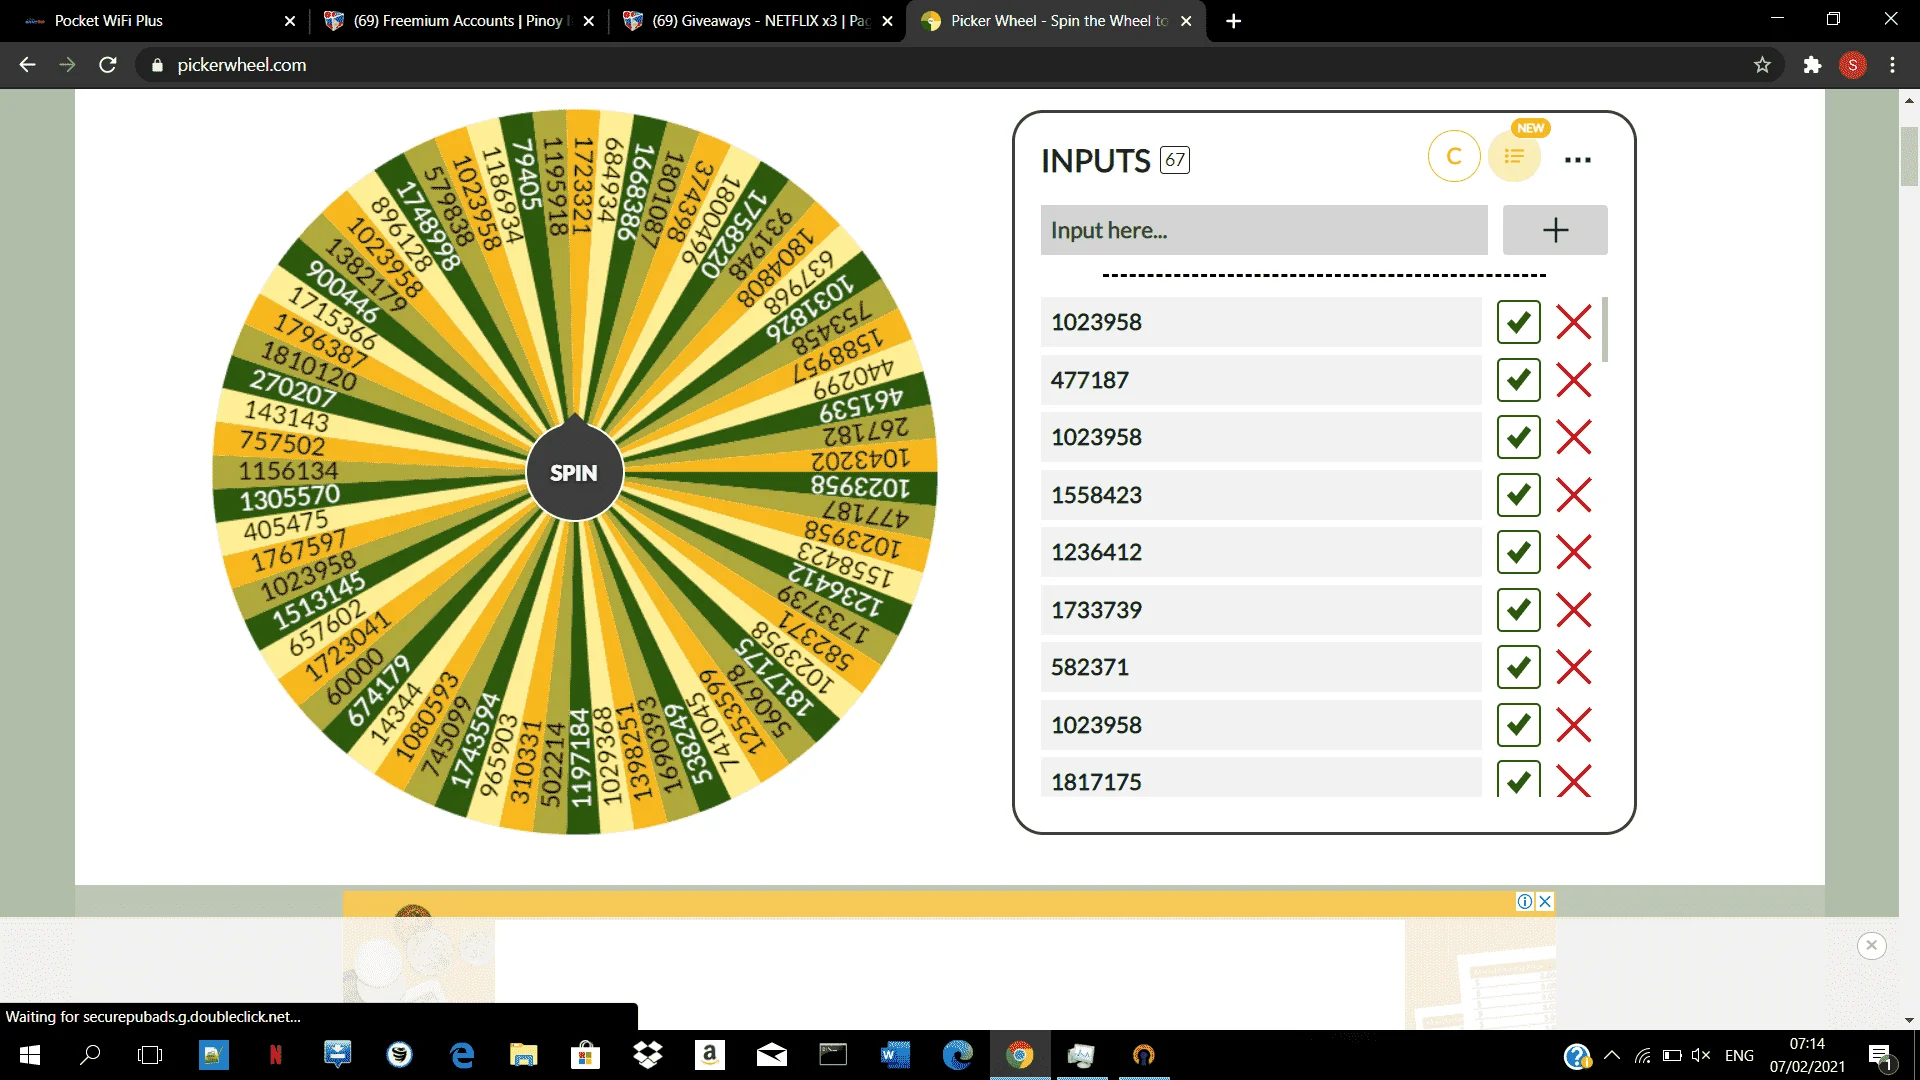Edit the 582371 input text row
The height and width of the screenshot is (1080, 1920).
(x=1261, y=667)
